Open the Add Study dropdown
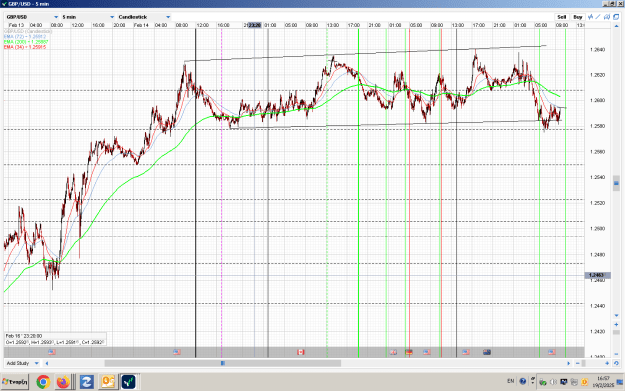 click(22, 363)
